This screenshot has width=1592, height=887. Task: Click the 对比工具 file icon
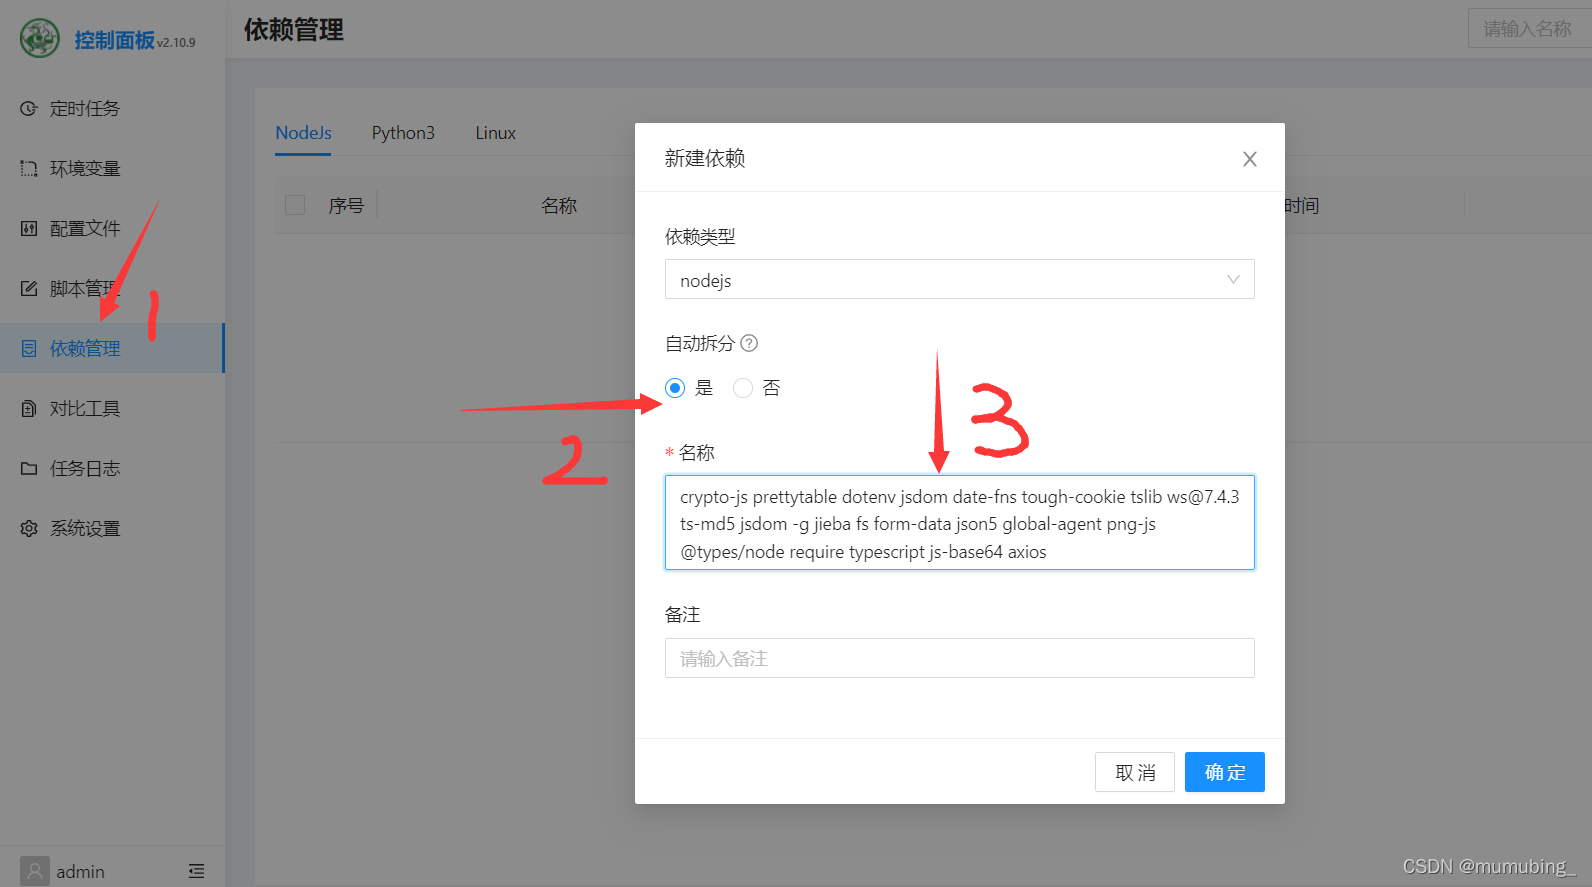29,408
